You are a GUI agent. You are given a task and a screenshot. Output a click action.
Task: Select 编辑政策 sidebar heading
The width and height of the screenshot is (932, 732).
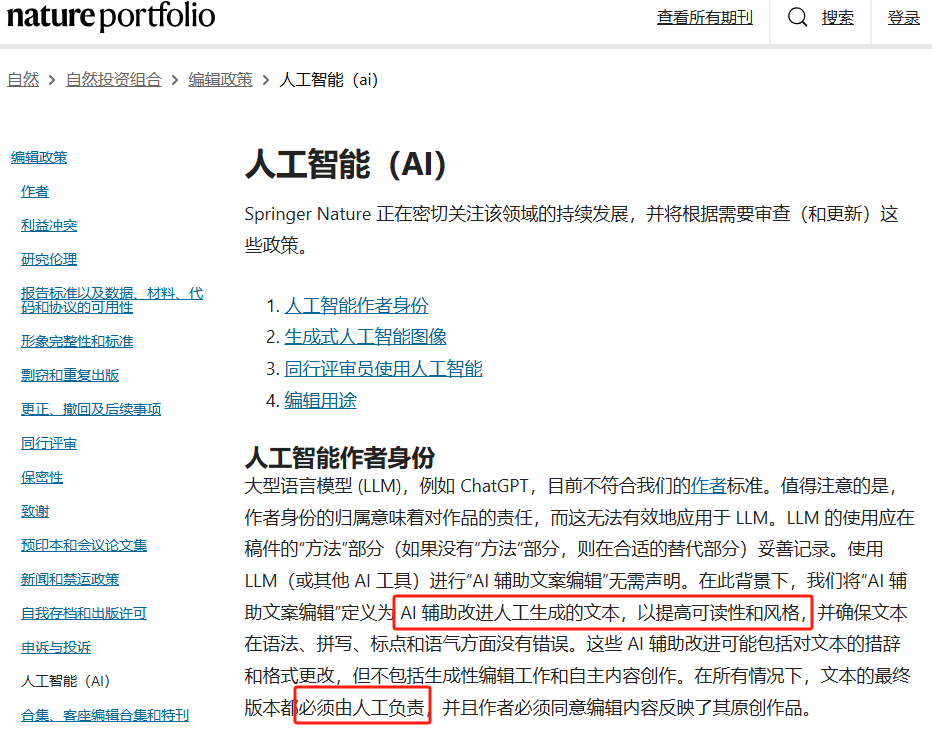(39, 158)
